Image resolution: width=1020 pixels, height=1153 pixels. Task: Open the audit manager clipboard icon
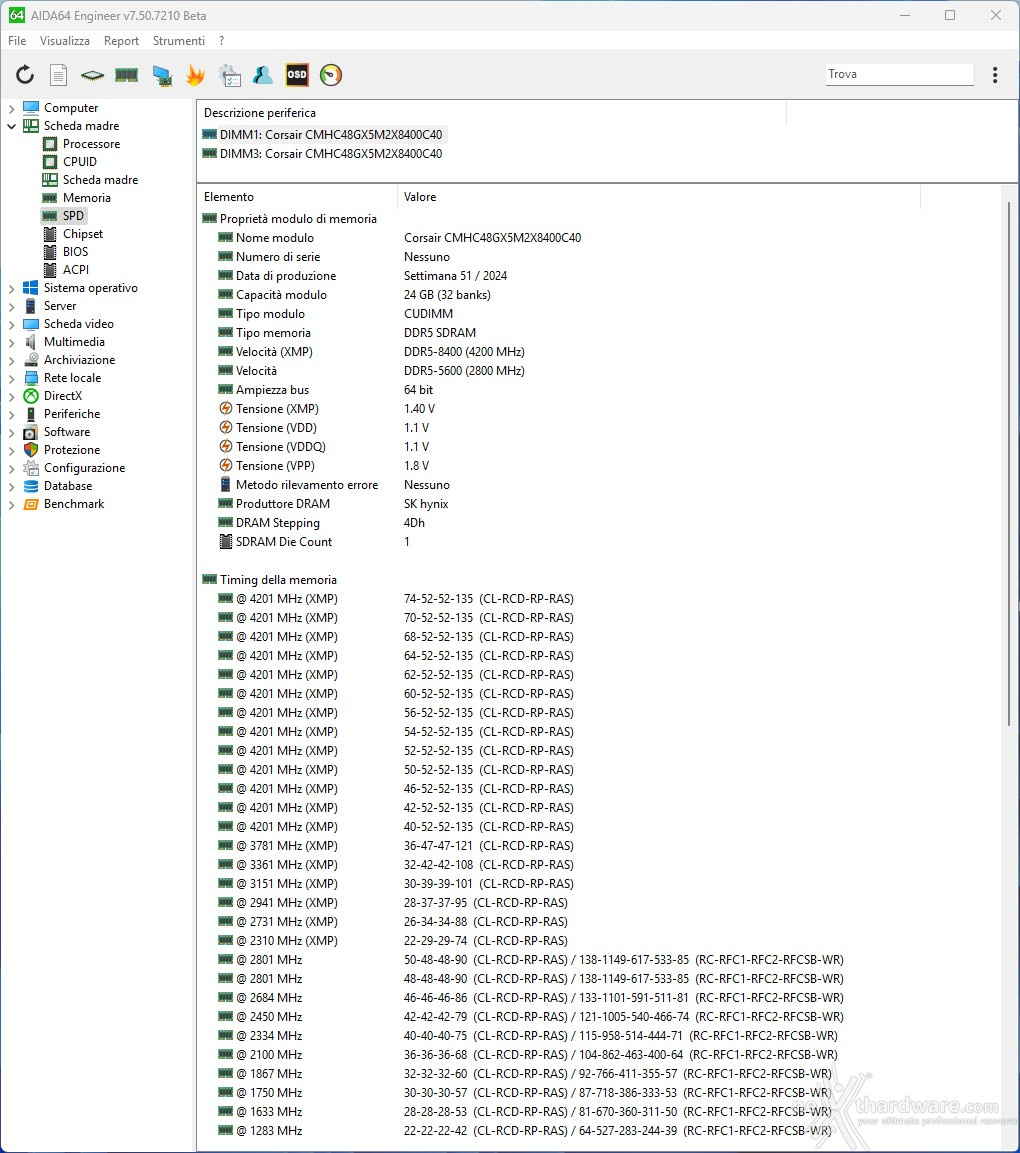(229, 75)
